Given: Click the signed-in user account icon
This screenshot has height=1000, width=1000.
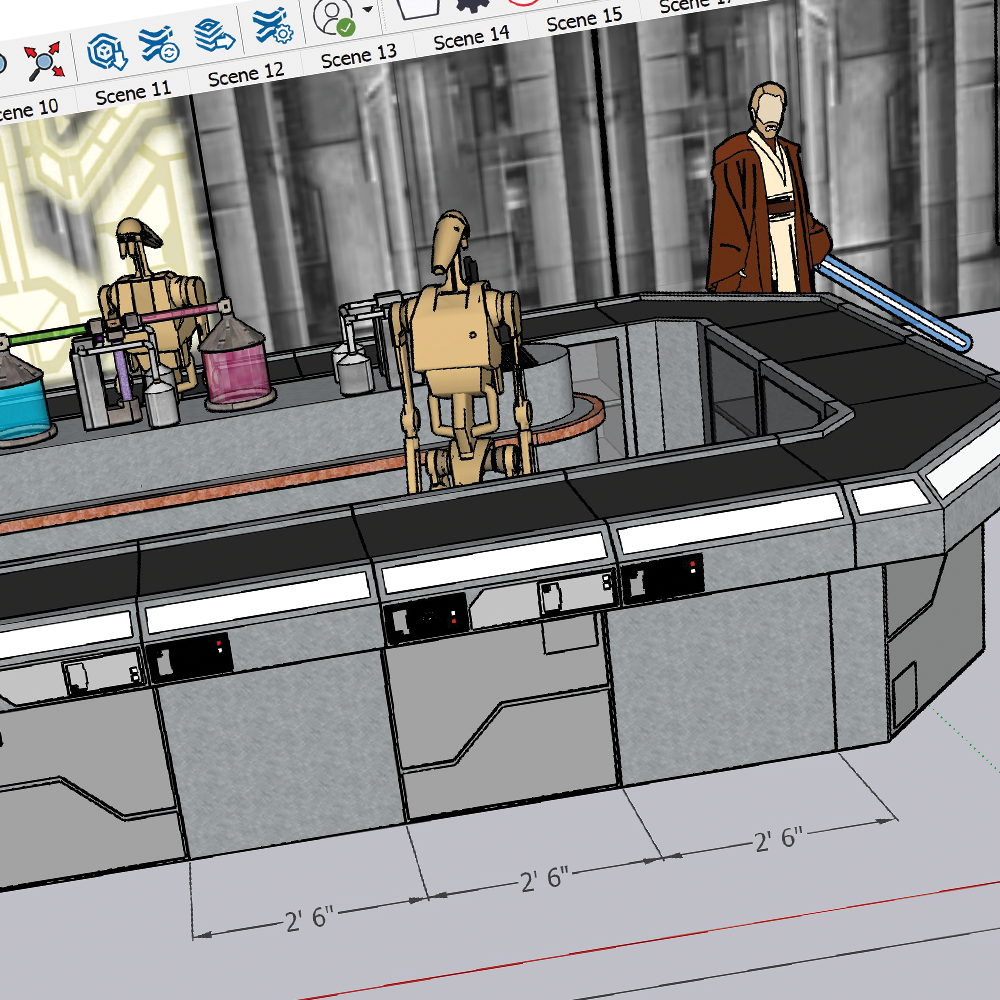Looking at the screenshot, I should 334,17.
